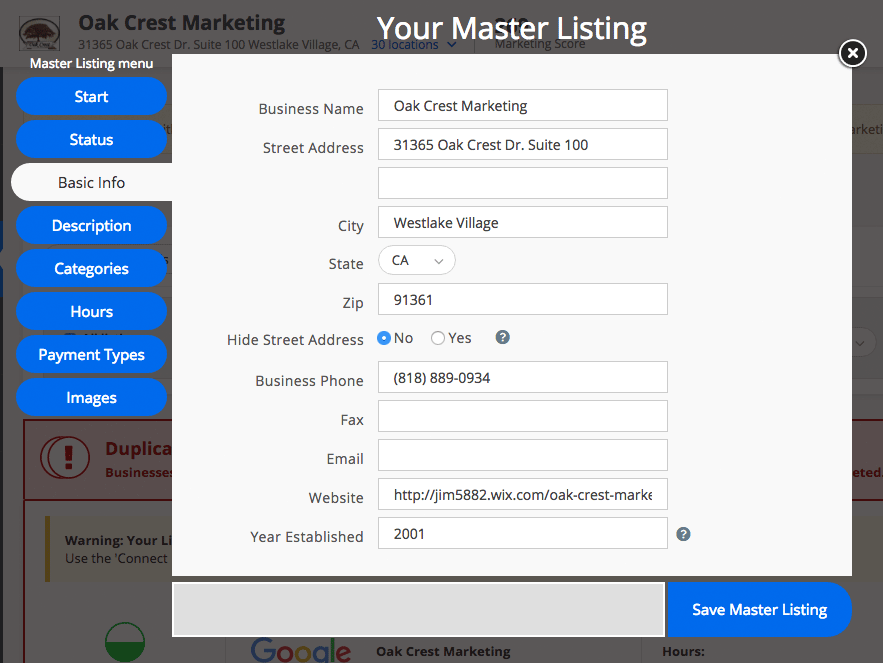
Task: Click the gray status bar beside Save
Action: pos(418,609)
